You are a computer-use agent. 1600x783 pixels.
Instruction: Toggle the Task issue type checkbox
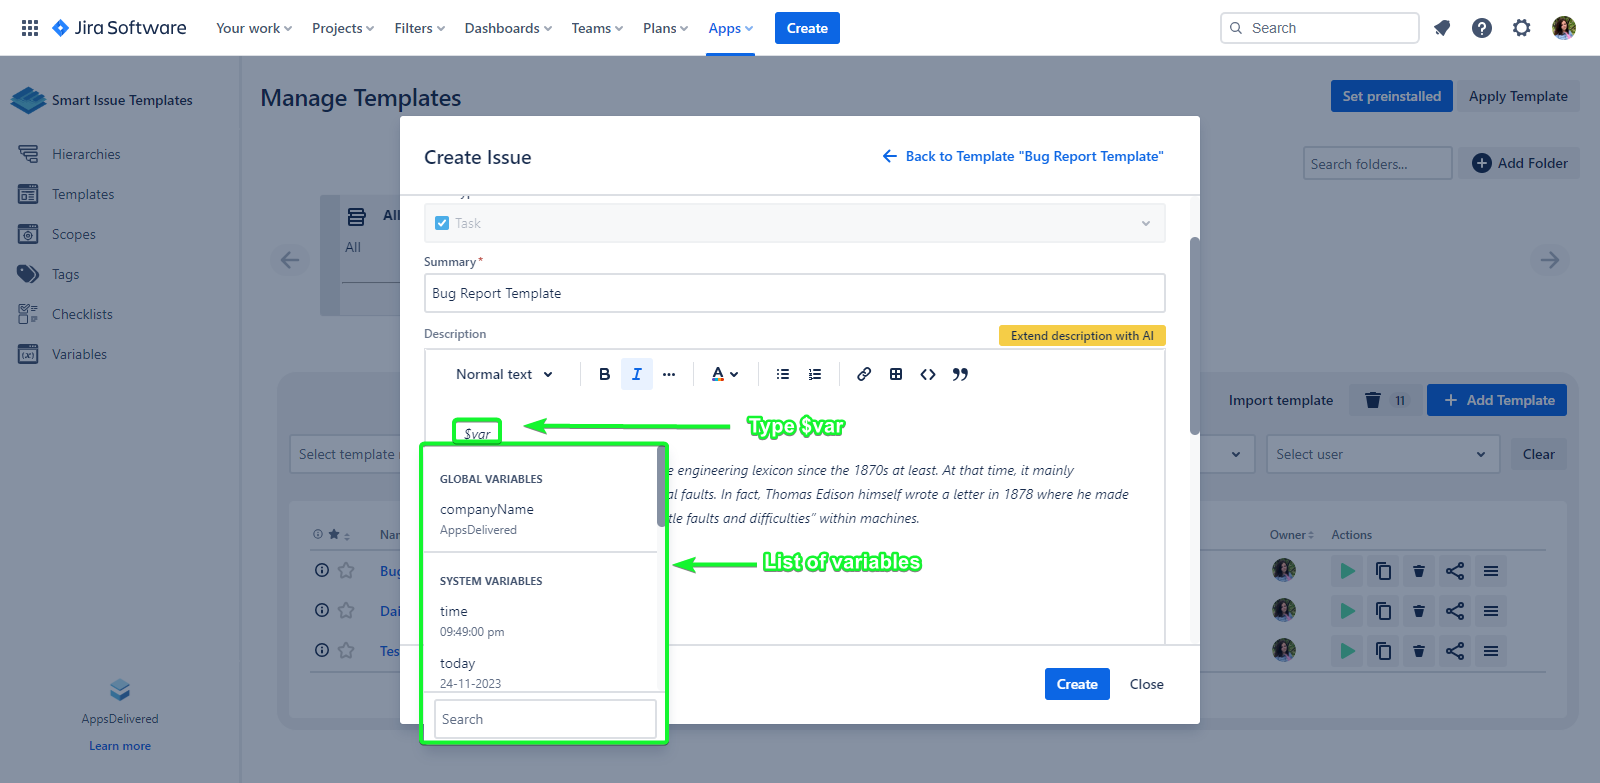(442, 223)
